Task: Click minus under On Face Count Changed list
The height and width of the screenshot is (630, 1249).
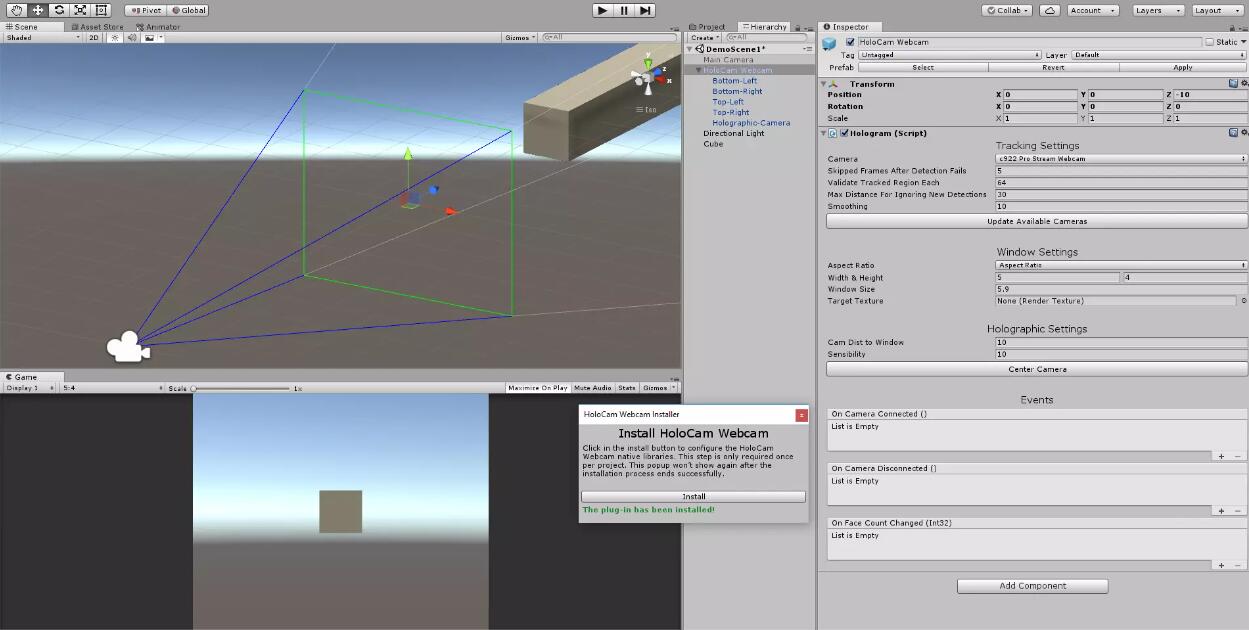Action: pos(1237,566)
